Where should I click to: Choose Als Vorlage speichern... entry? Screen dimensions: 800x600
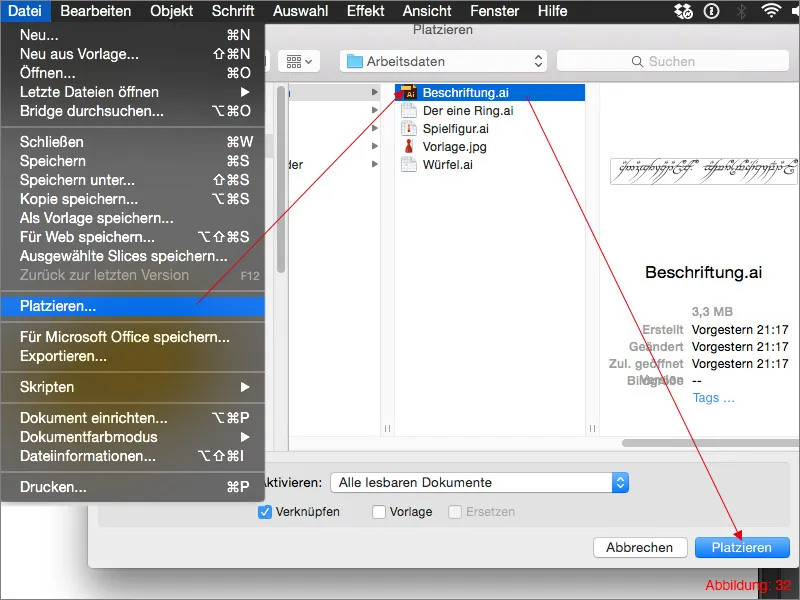[133, 218]
